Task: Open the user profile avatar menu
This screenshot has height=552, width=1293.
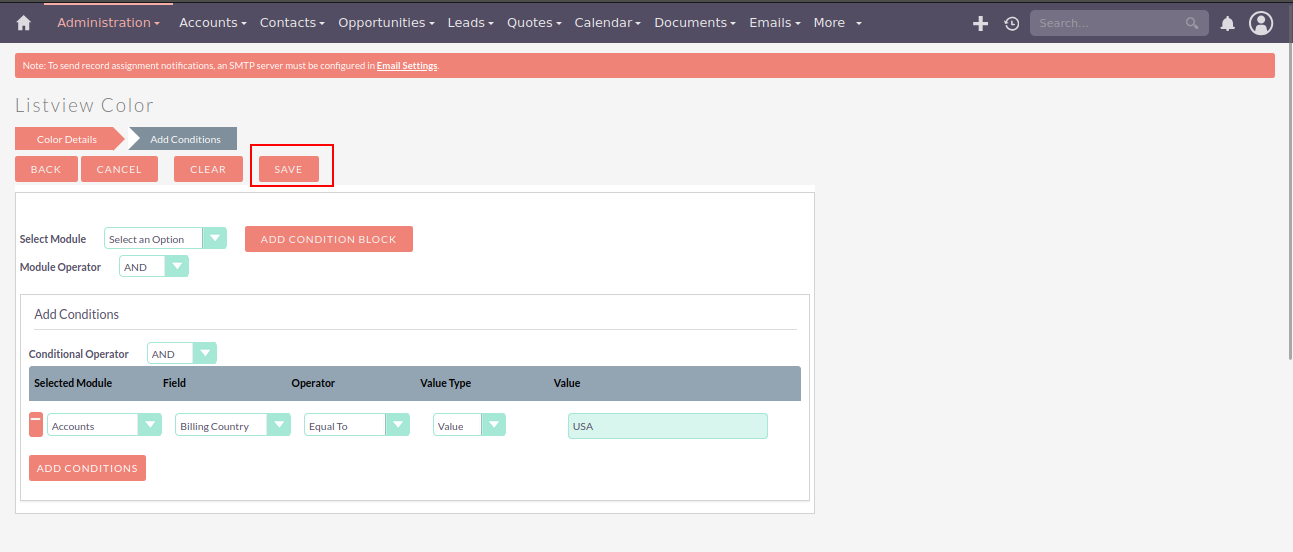Action: click(1261, 23)
